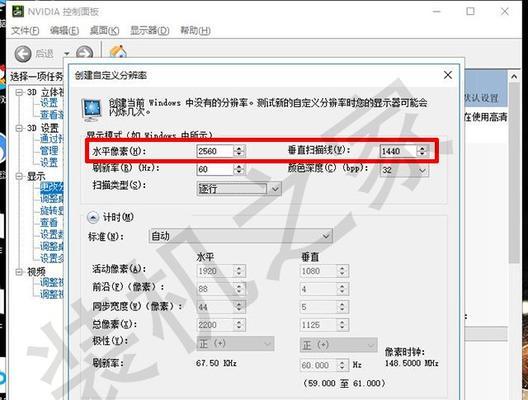Click the vertical refresh rate field 60.000
Viewport: 528px width, 400px height.
tap(318, 365)
